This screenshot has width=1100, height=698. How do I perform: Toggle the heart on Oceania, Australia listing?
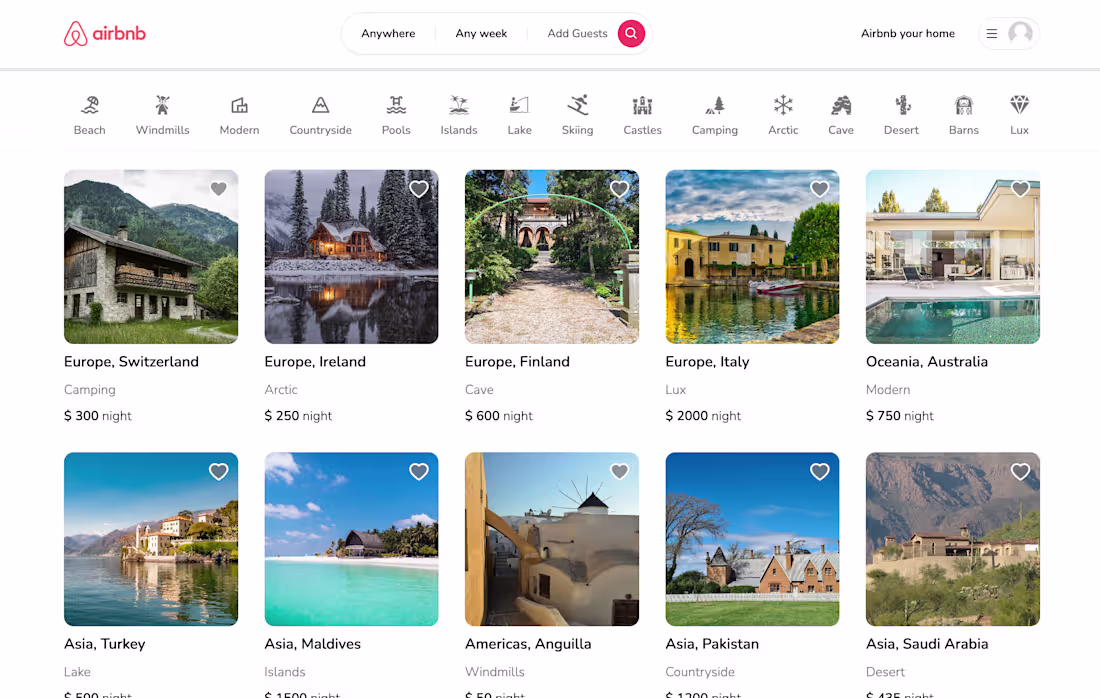coord(1019,188)
